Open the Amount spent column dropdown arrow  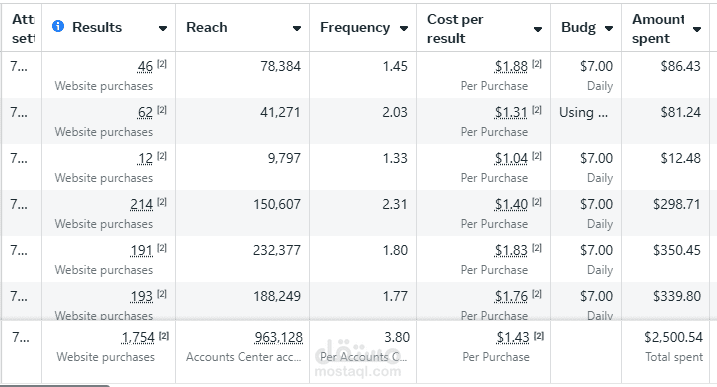click(x=697, y=29)
